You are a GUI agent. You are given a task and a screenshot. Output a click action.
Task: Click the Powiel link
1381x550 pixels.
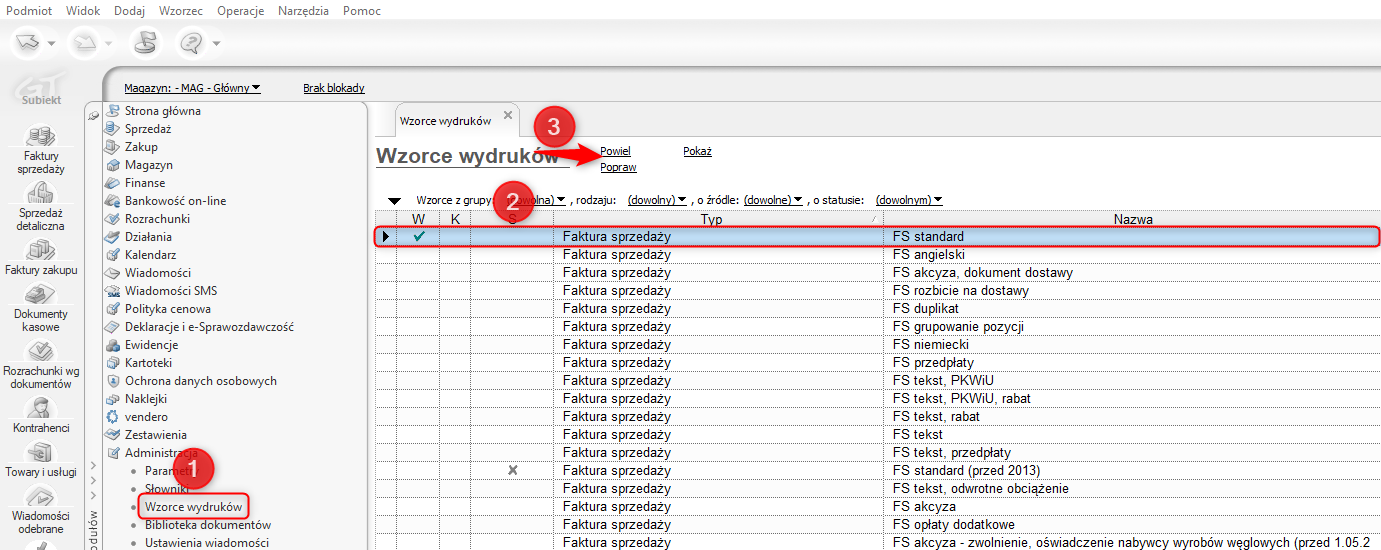click(x=615, y=151)
